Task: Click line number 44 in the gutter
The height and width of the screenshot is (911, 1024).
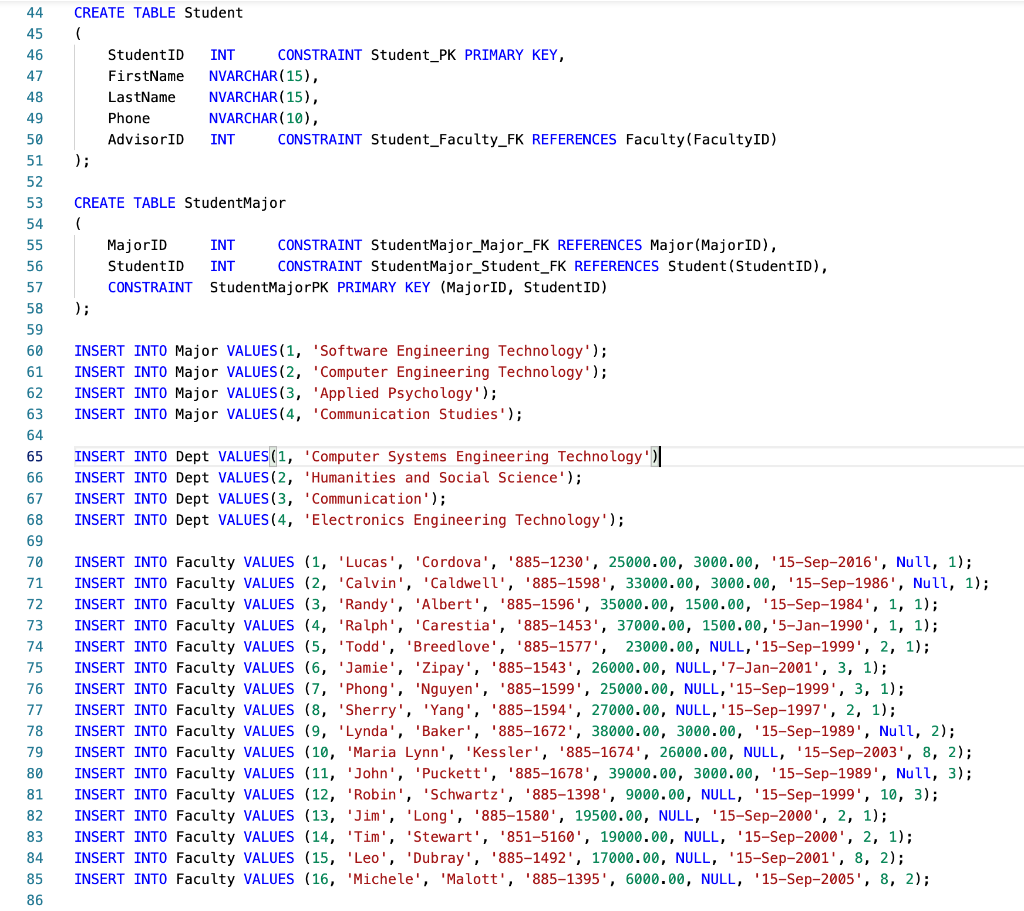Action: pyautogui.click(x=35, y=13)
